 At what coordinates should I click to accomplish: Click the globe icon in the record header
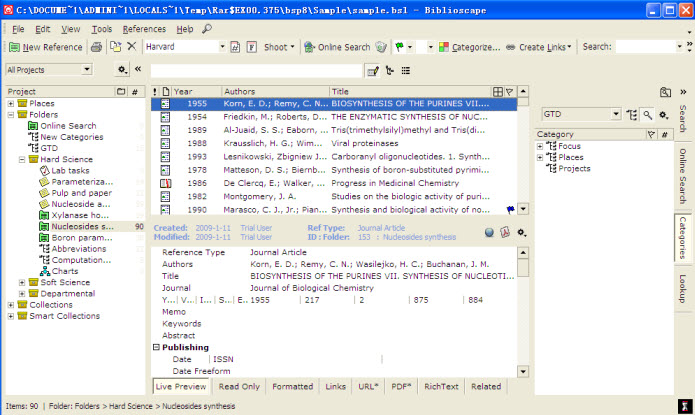[x=490, y=232]
